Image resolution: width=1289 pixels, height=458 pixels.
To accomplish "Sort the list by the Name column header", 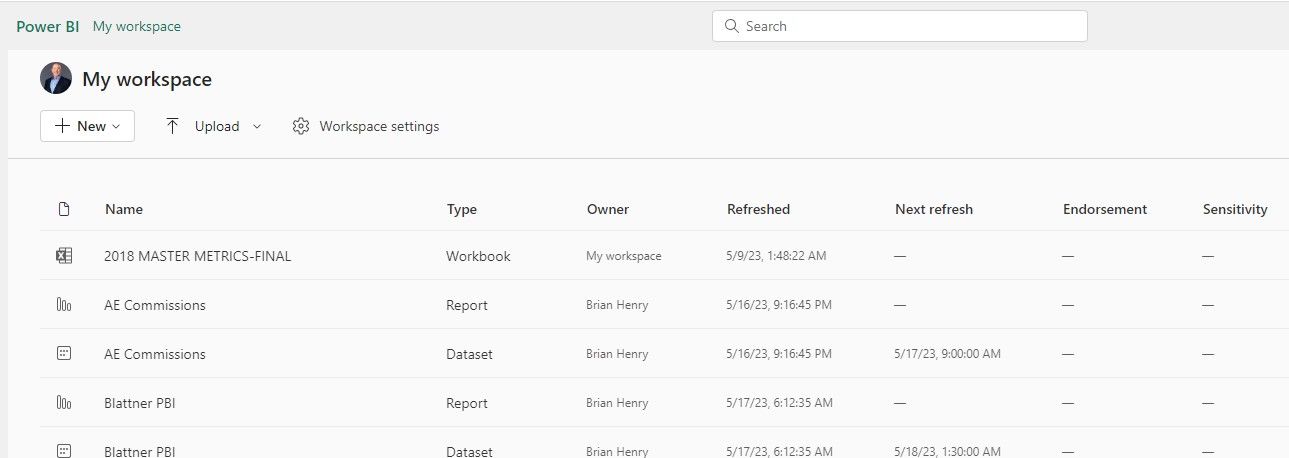I will [124, 209].
